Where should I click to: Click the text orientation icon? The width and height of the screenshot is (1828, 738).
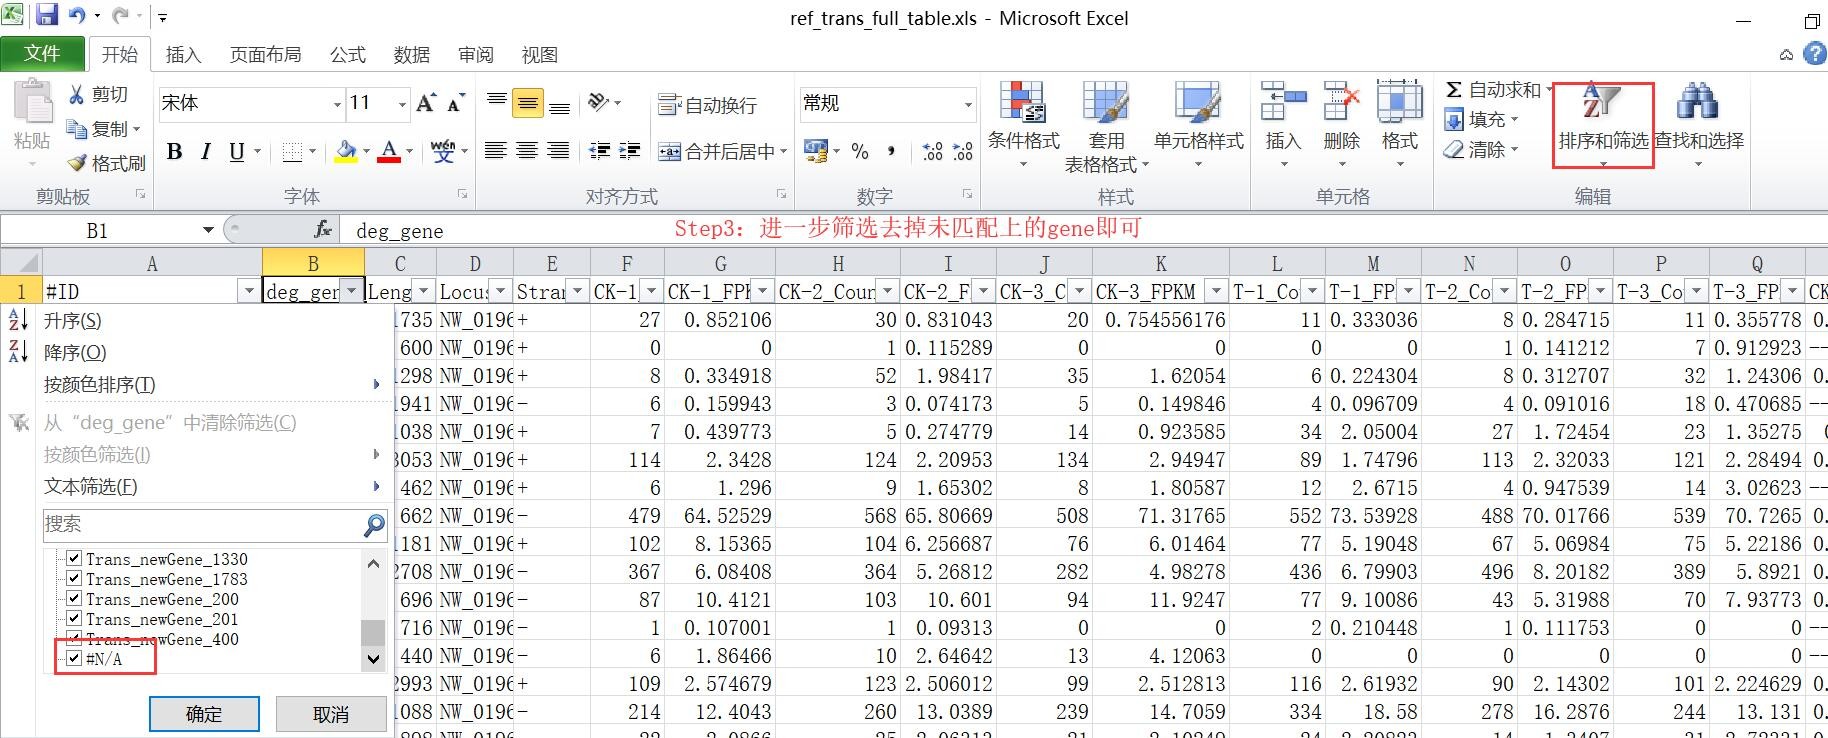(x=598, y=102)
